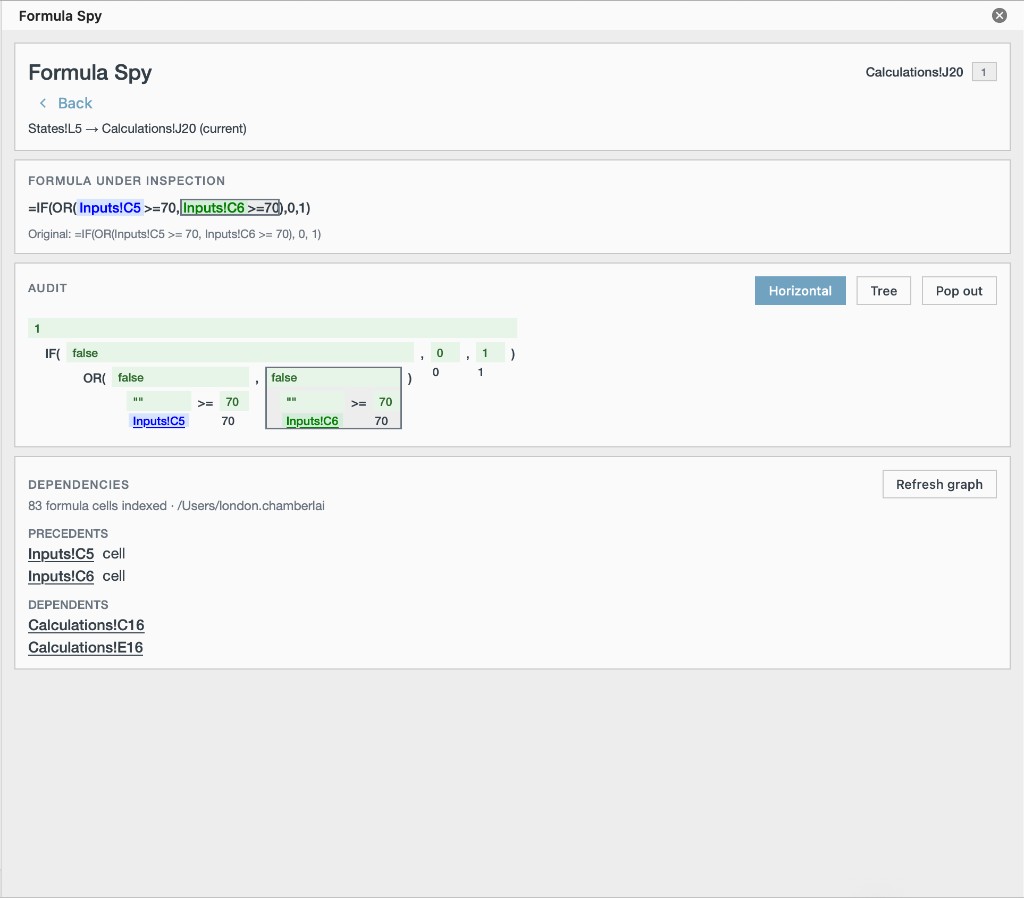Open precedent Inputs!C6 link
Viewport: 1024px width, 898px height.
click(61, 576)
